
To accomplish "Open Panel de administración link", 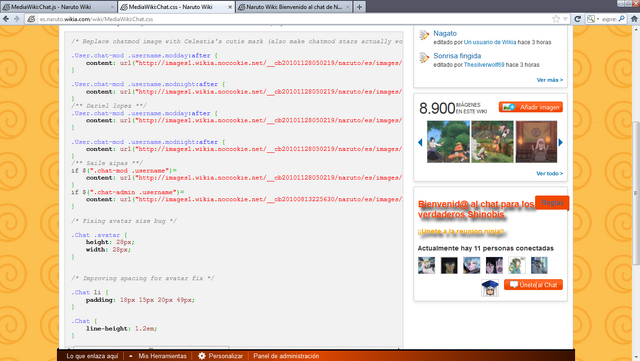I will (286, 356).
